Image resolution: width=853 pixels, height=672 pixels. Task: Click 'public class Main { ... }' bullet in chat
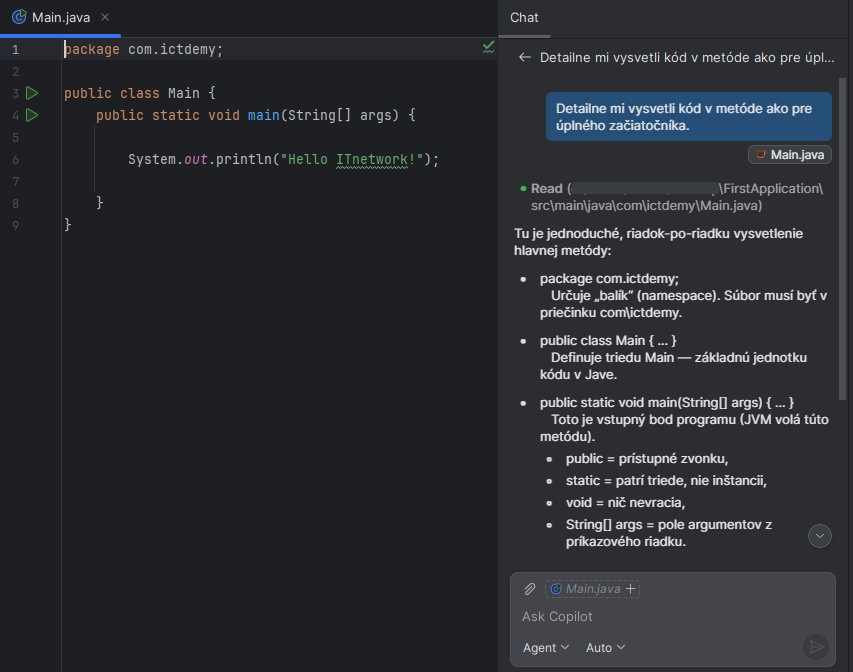click(608, 341)
